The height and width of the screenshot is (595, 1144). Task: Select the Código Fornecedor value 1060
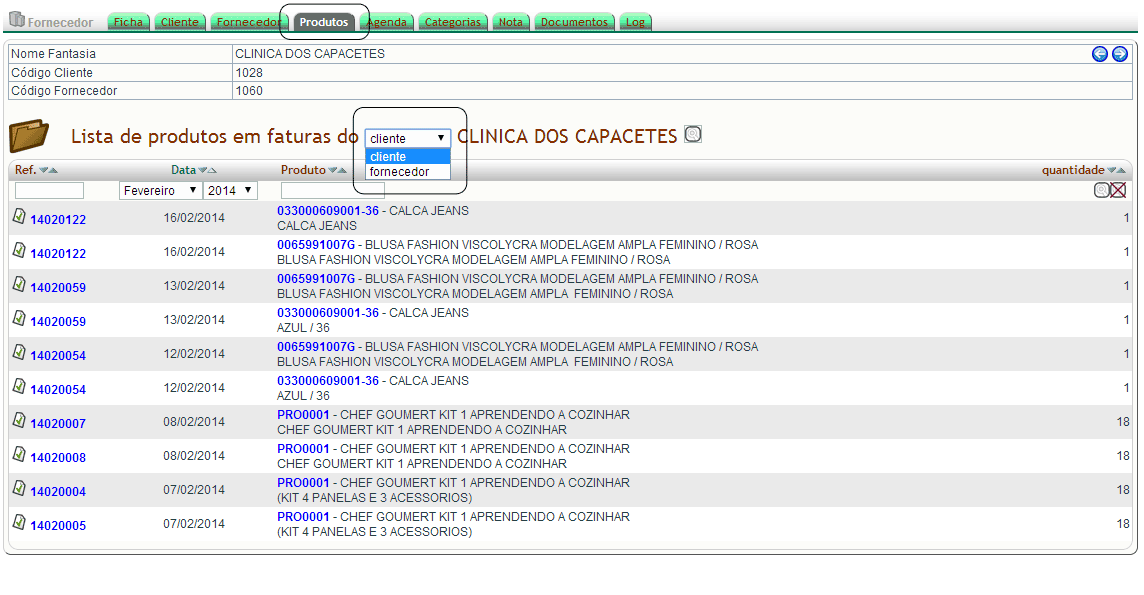coord(249,91)
